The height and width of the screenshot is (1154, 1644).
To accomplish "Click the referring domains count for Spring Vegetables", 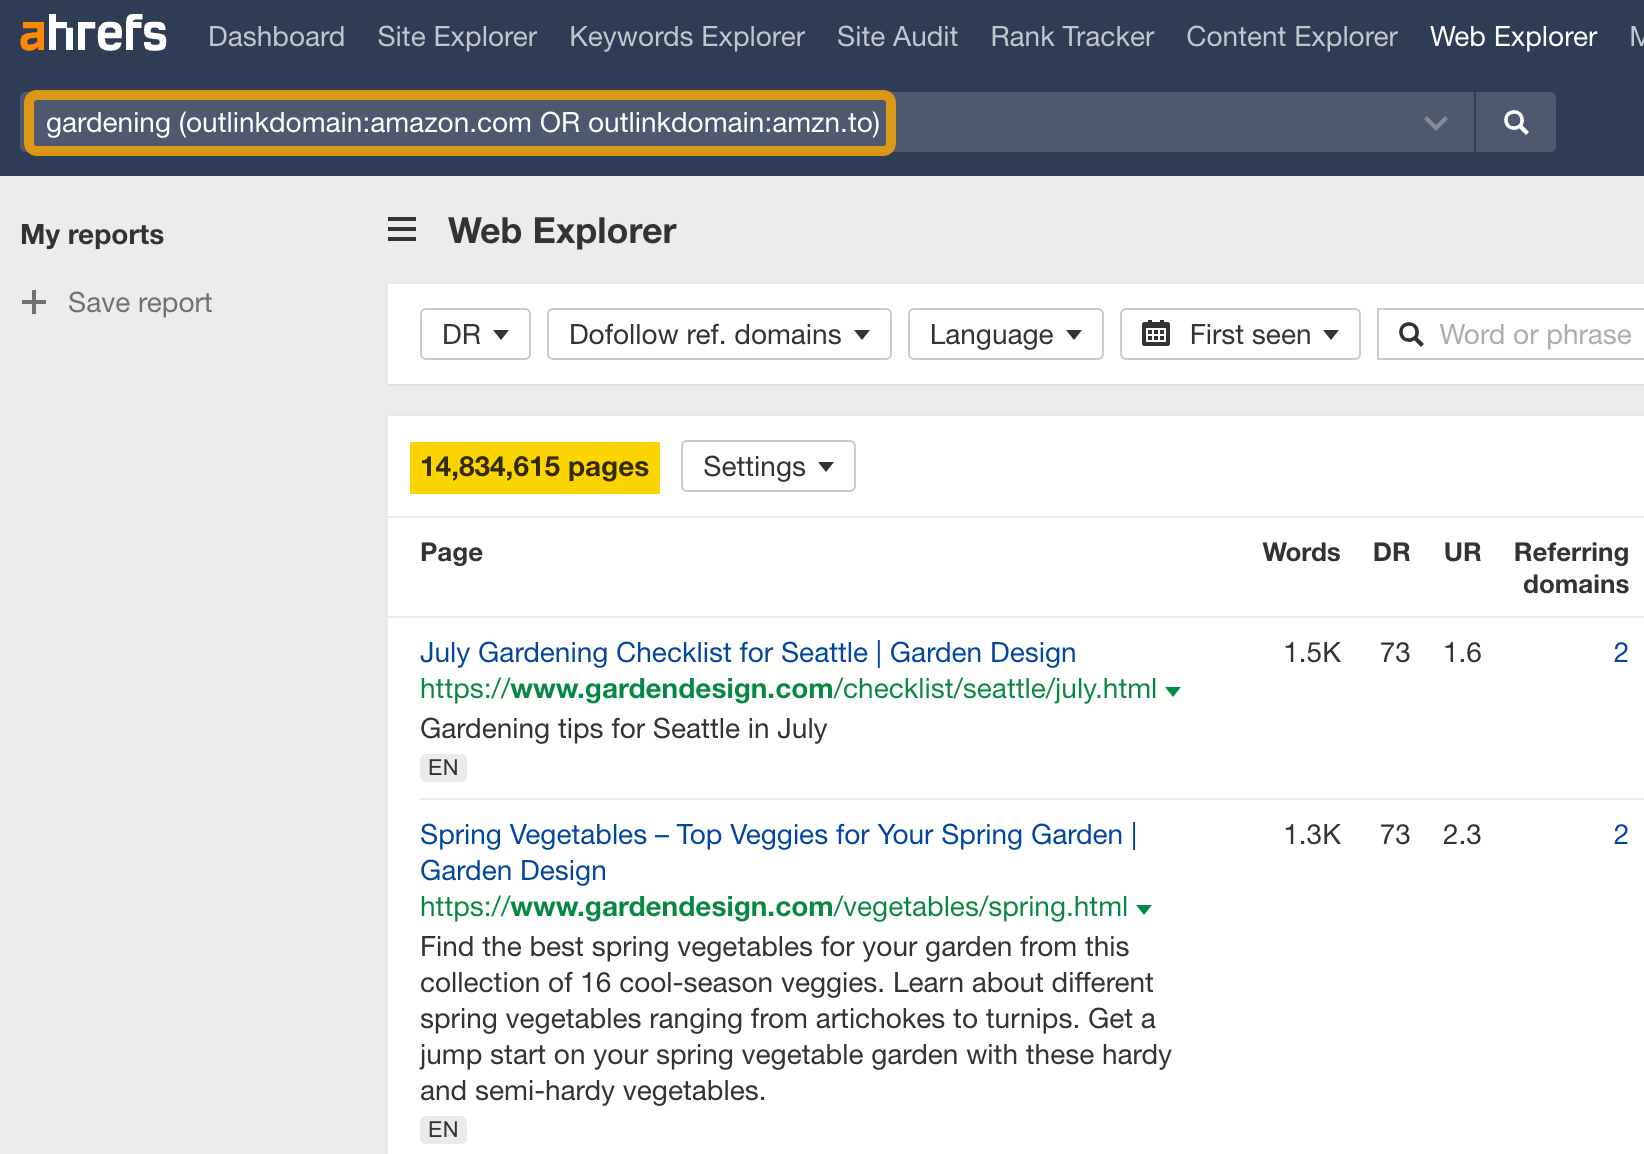I will point(1620,834).
